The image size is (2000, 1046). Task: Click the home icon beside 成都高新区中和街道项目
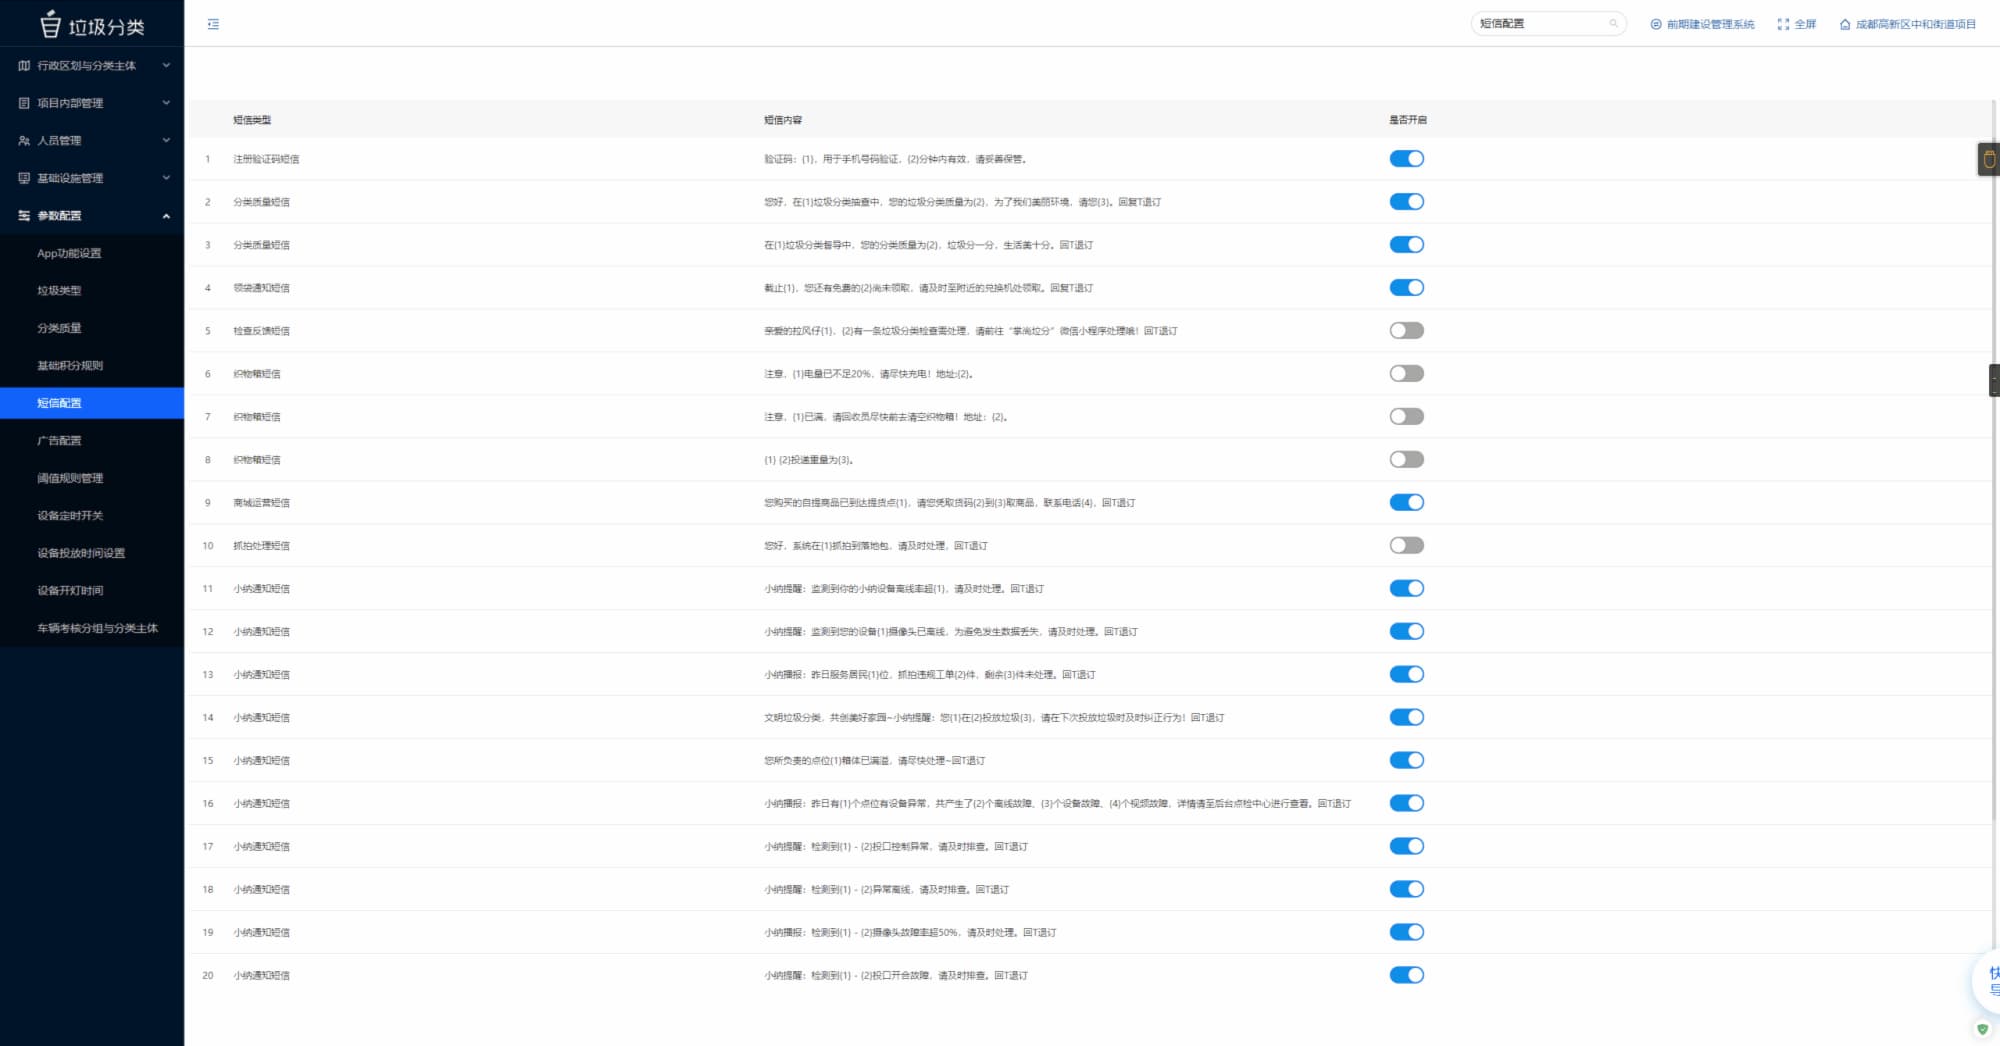(1845, 24)
